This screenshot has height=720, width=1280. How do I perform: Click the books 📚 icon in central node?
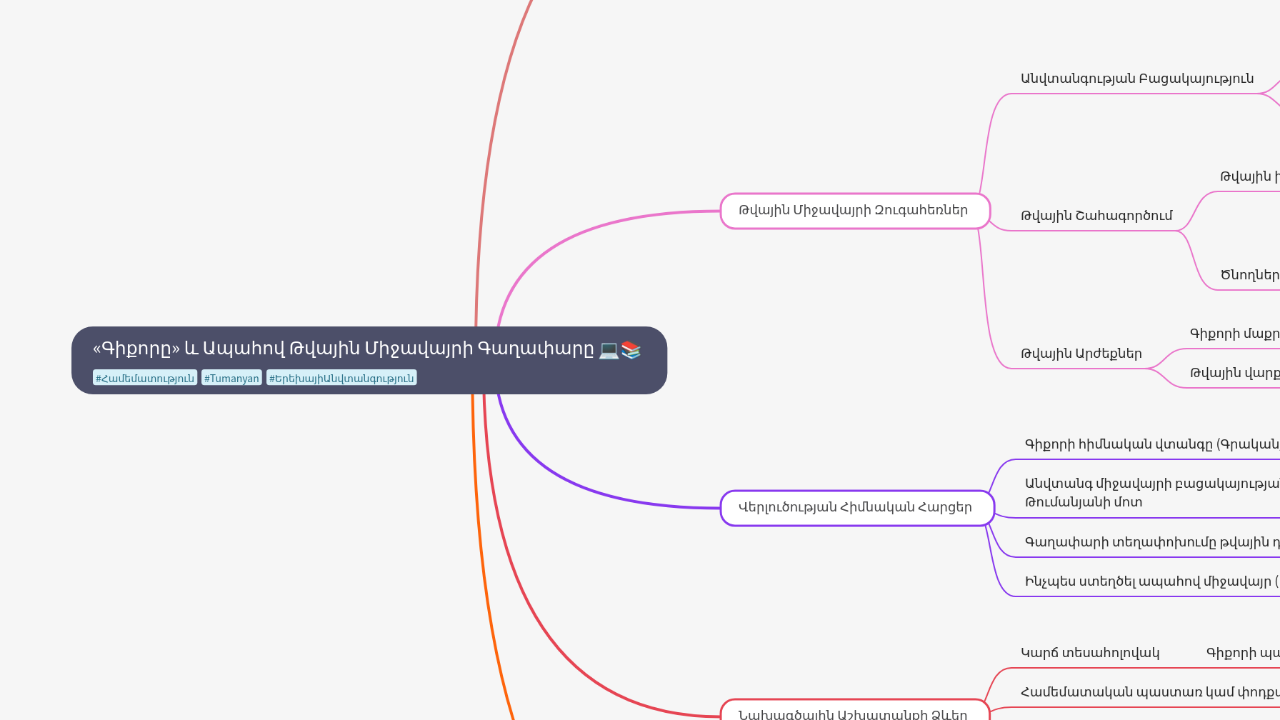coord(631,350)
